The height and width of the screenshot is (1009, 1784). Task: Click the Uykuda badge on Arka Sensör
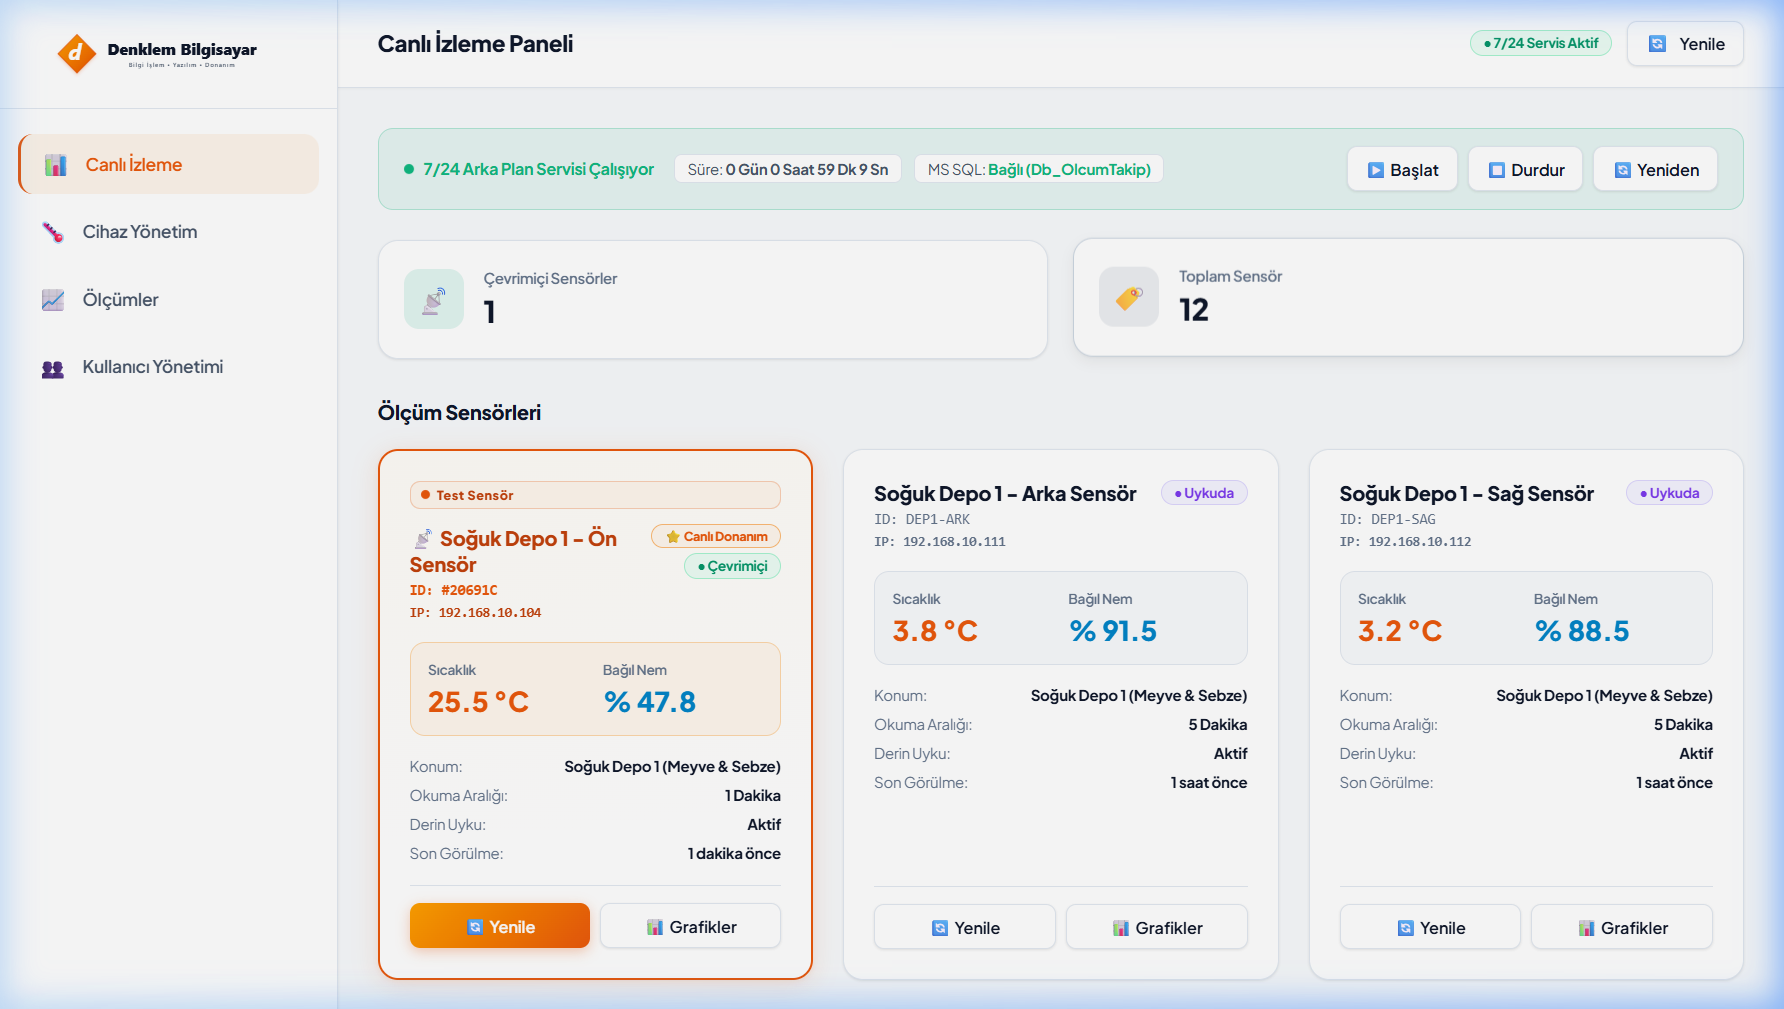[x=1204, y=493]
